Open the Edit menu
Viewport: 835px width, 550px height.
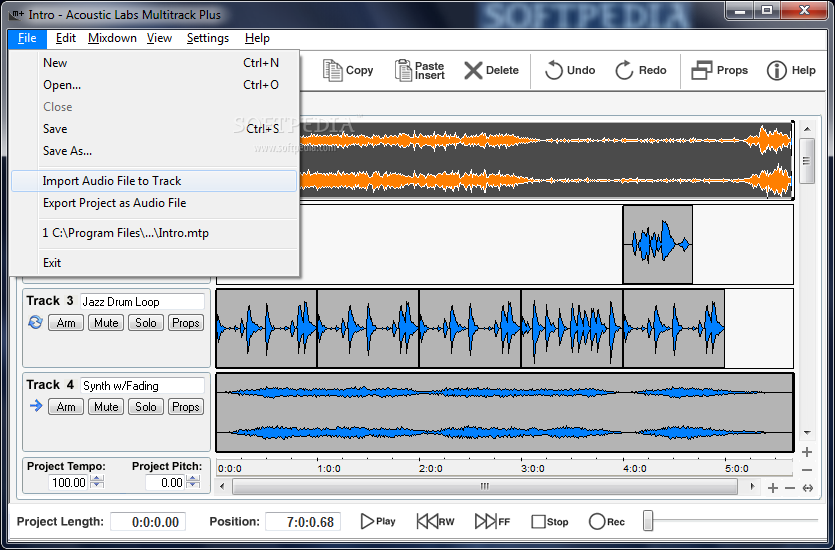pos(66,38)
